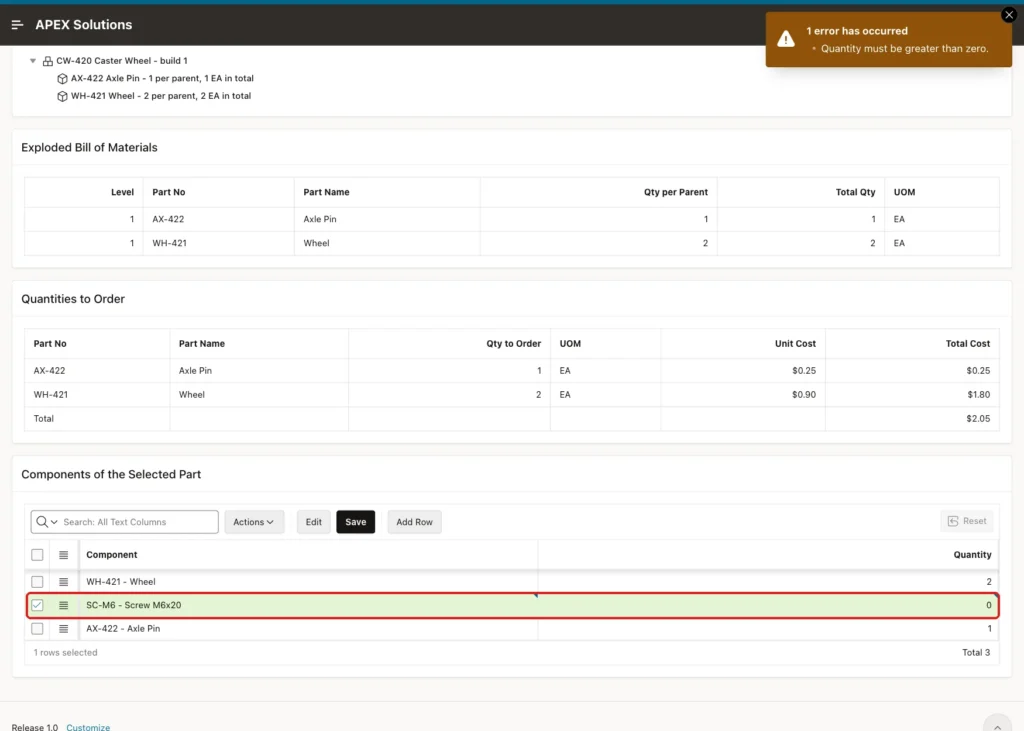Click the part icon beside AX-422 Axle Pin tree item
This screenshot has height=731, width=1024.
tap(62, 78)
